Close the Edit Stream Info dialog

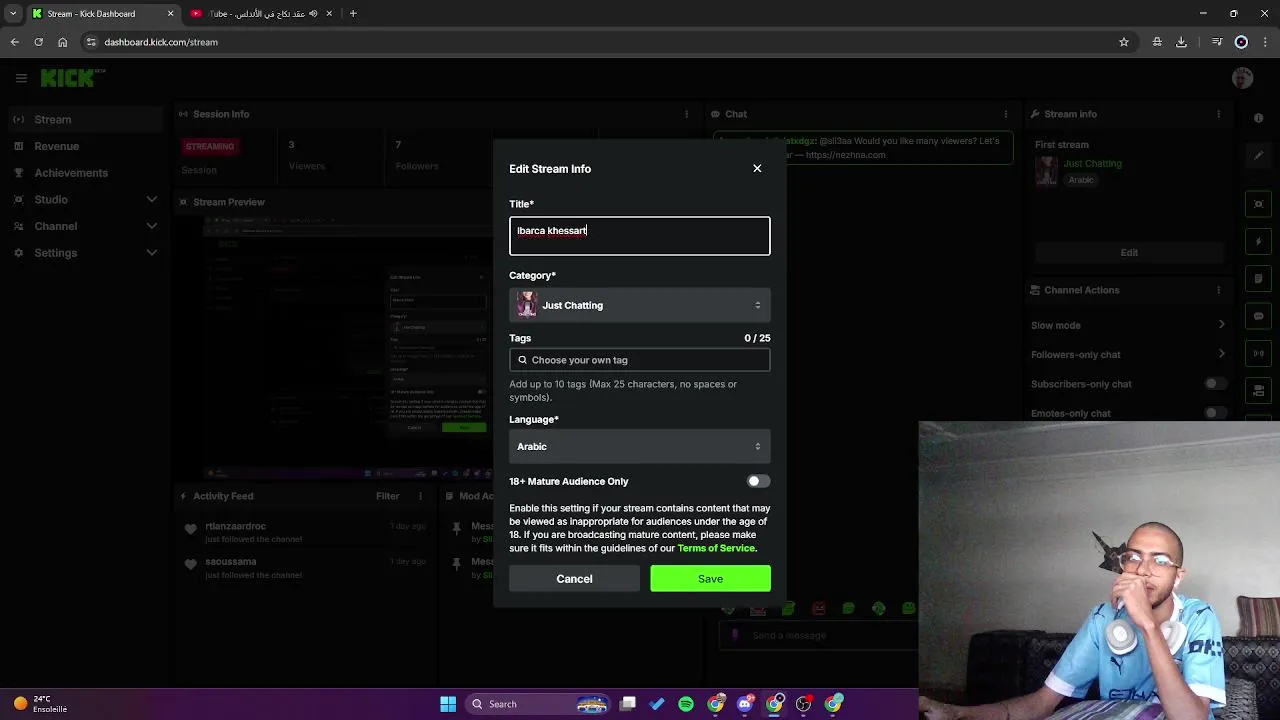point(757,168)
